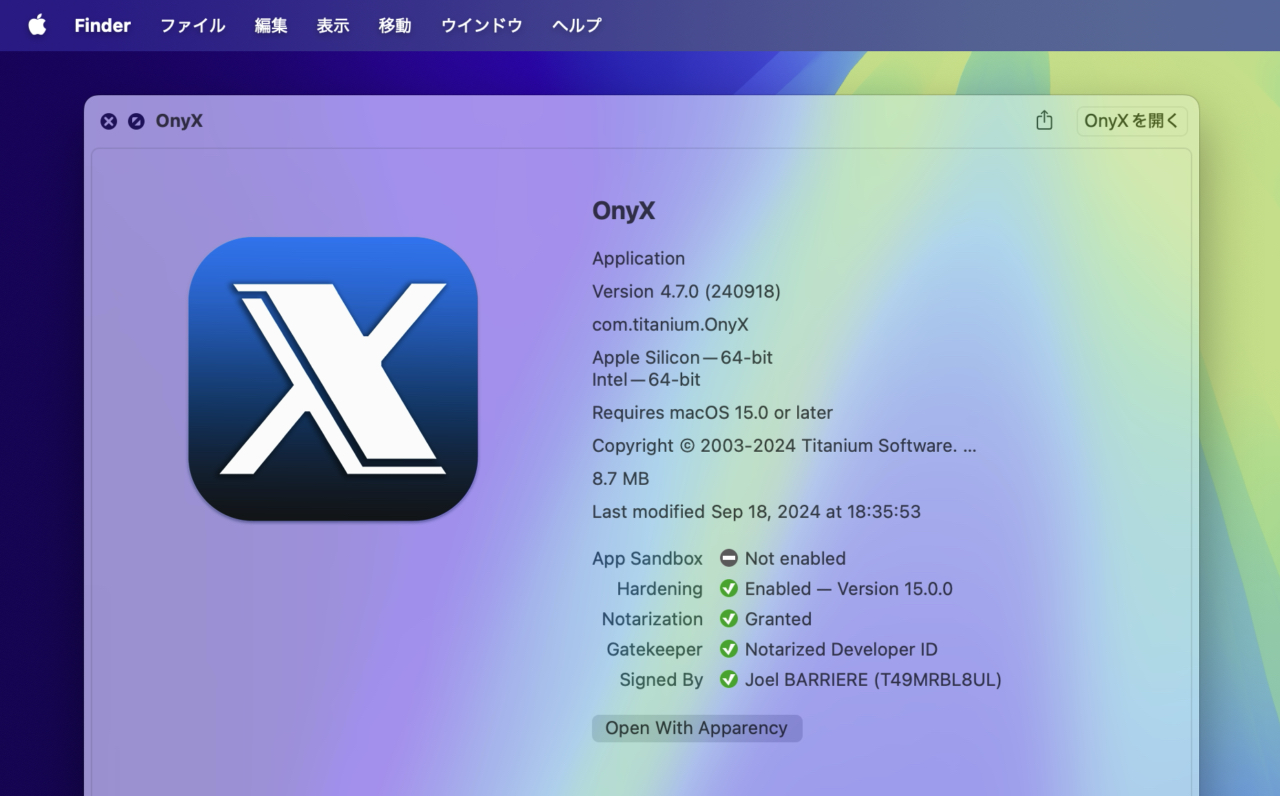Click the Enabled — Version 15.0.0 text

tap(849, 589)
